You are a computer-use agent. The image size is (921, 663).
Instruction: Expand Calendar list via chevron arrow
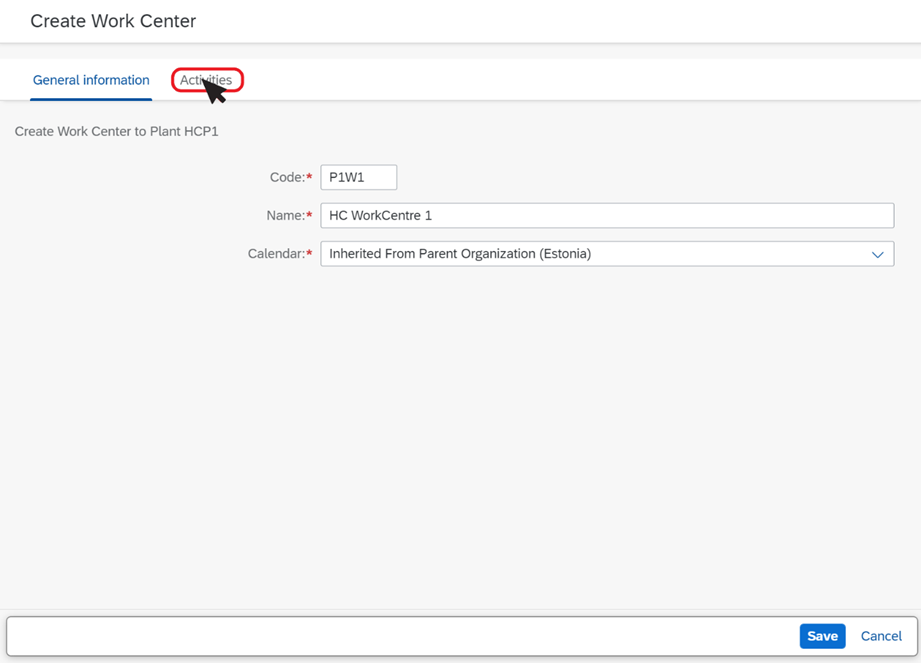click(878, 254)
